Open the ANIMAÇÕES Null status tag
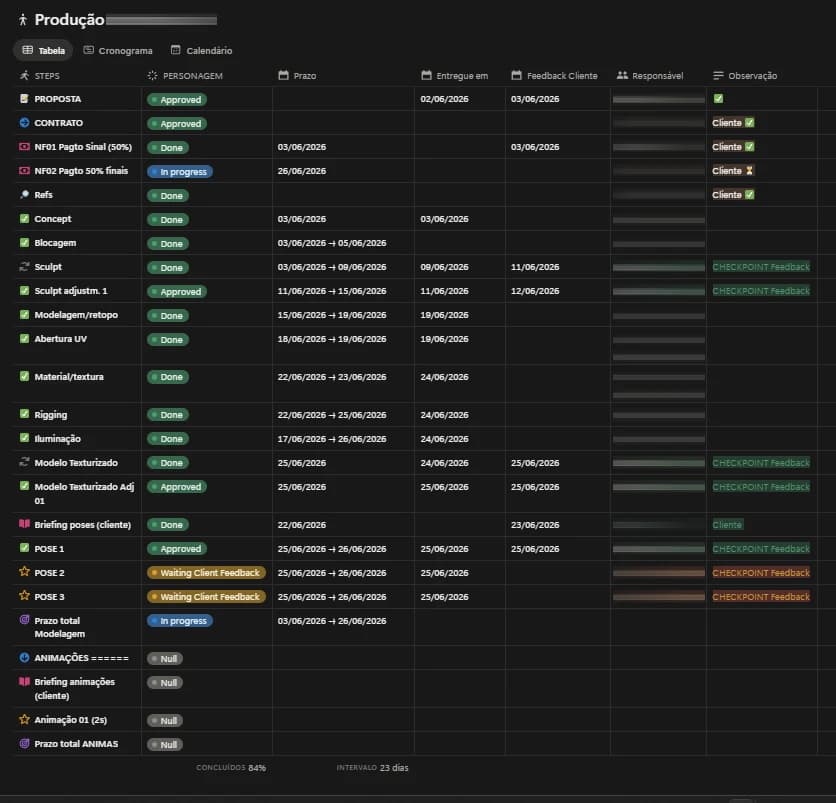The image size is (836, 803). coord(165,659)
